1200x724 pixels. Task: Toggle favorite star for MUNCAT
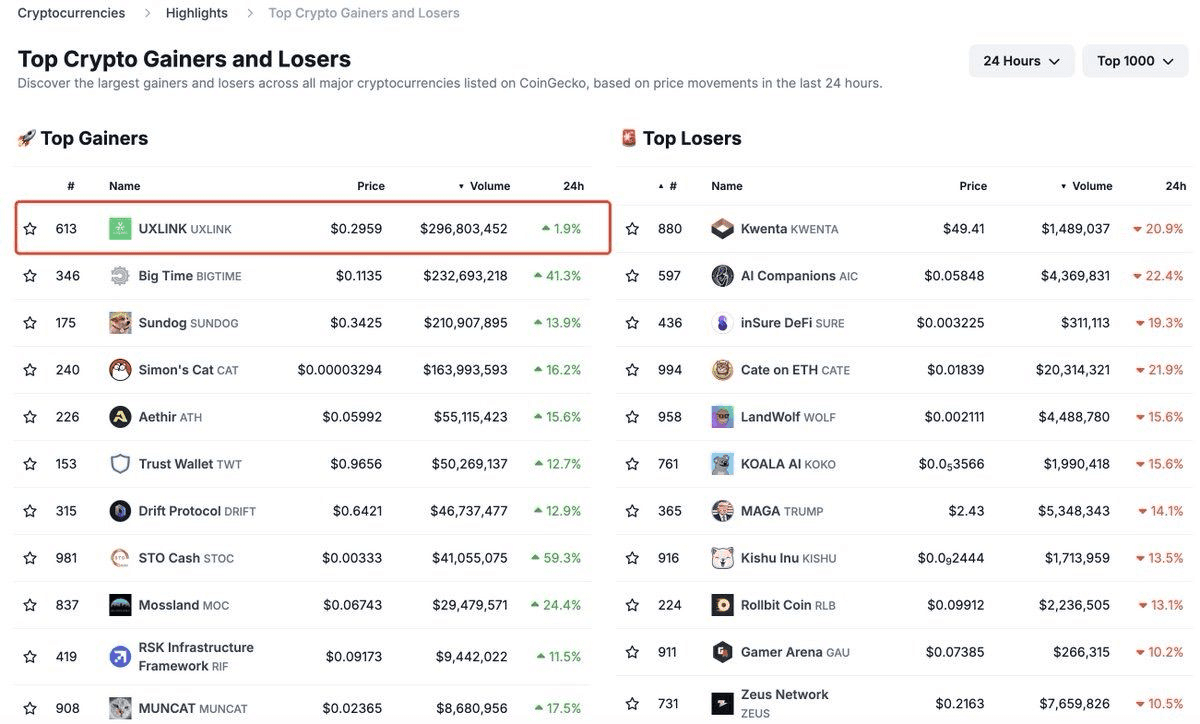[x=30, y=708]
